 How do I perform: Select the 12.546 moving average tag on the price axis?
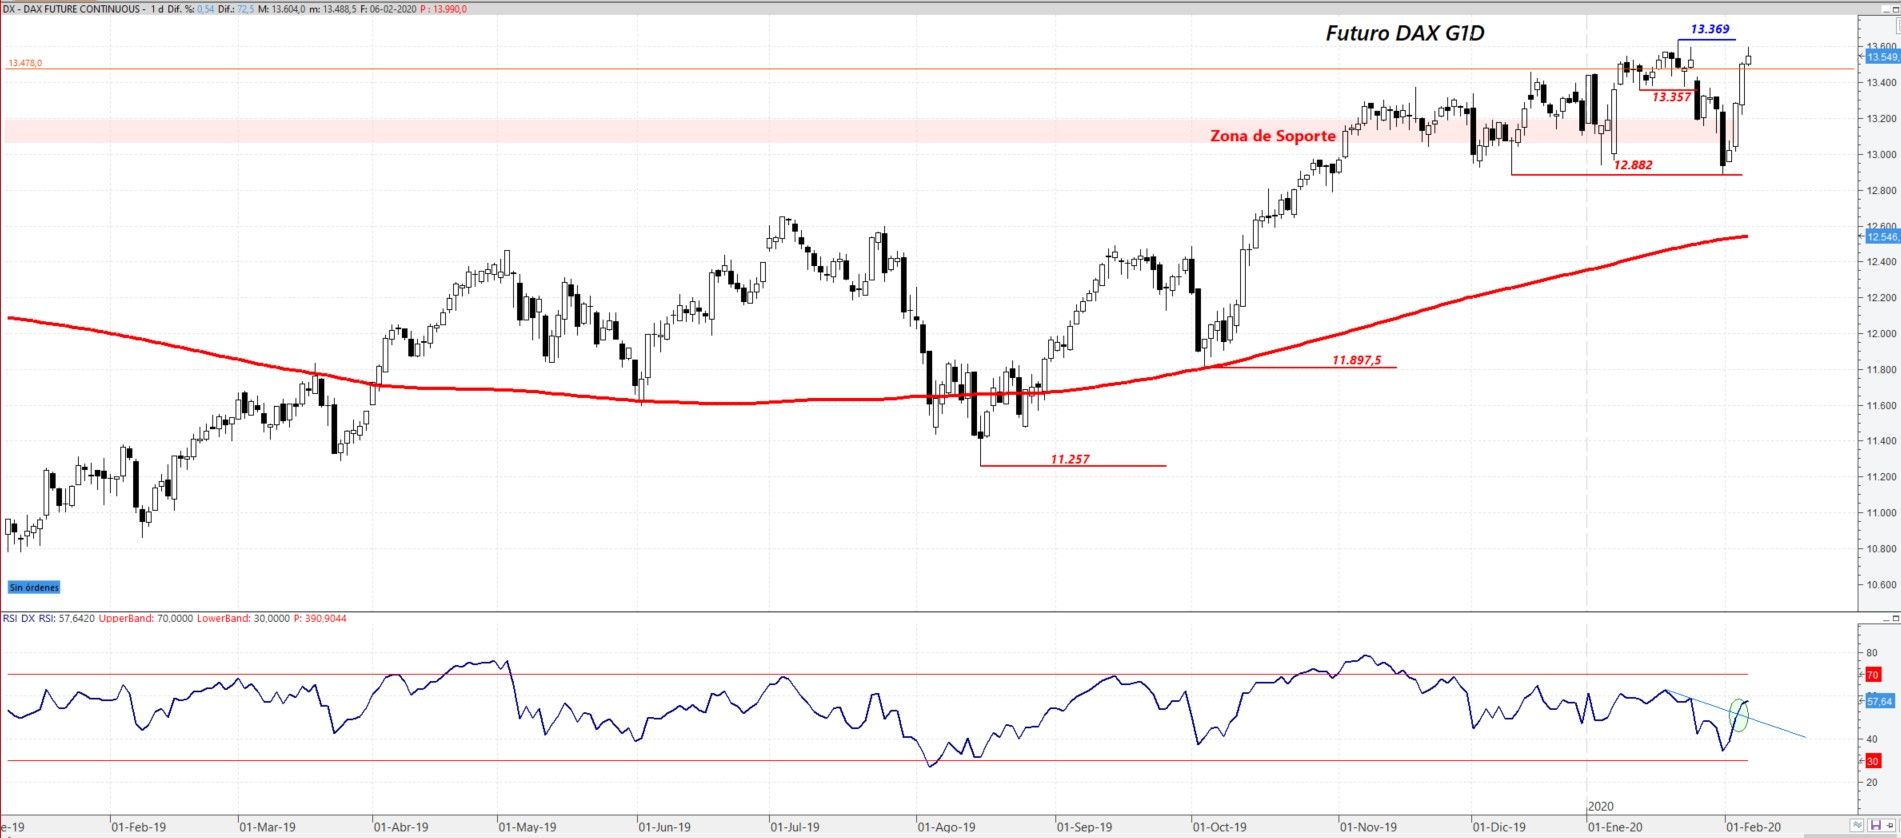point(1882,237)
